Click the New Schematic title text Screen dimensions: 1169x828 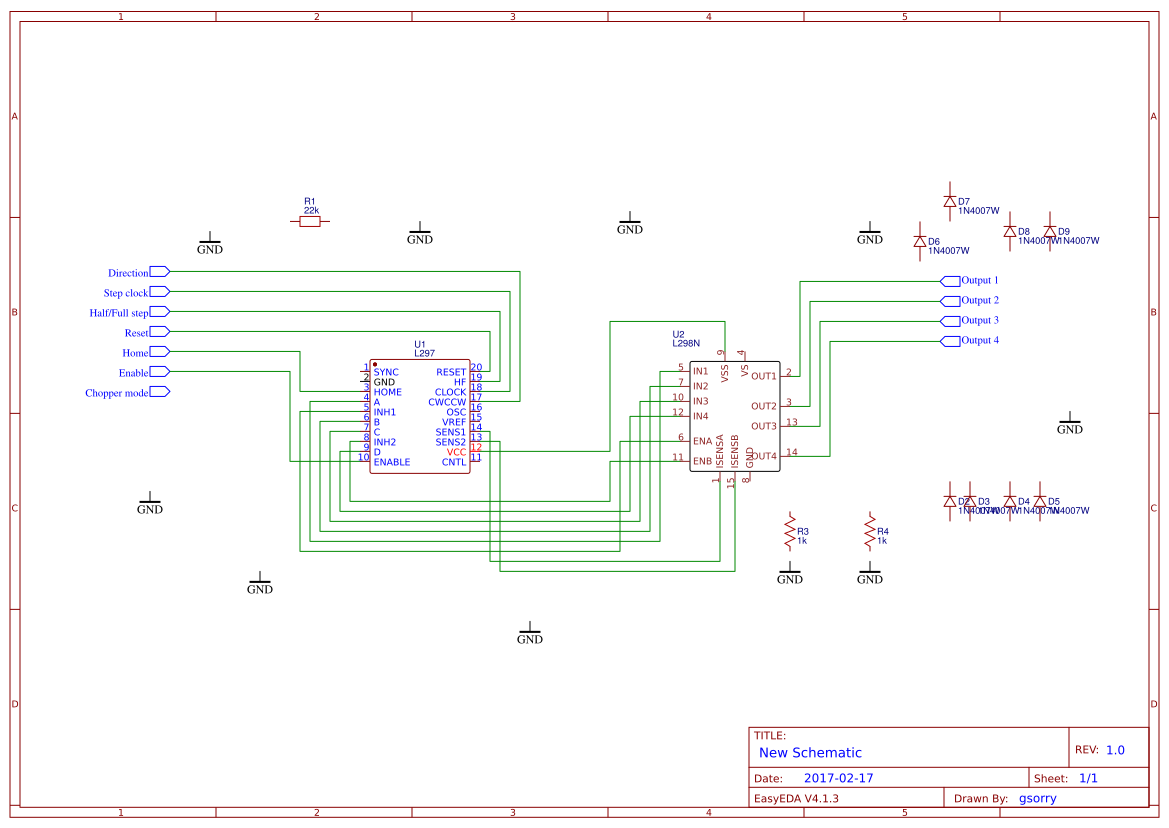810,753
